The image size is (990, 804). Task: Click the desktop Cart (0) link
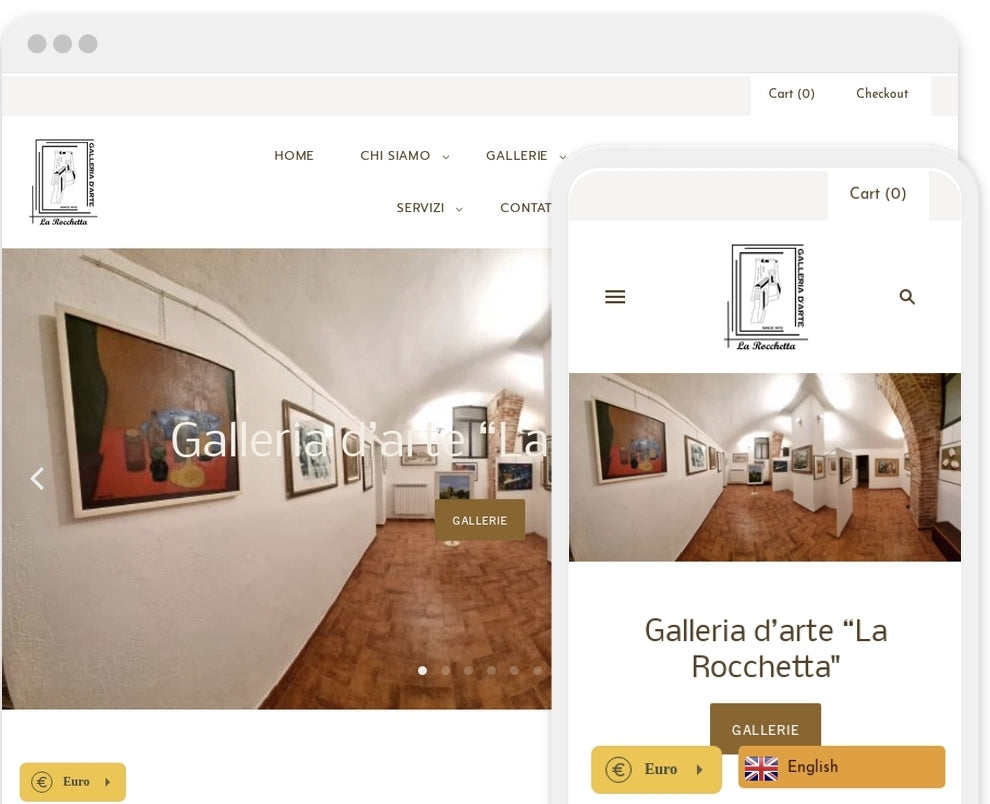[x=791, y=93]
